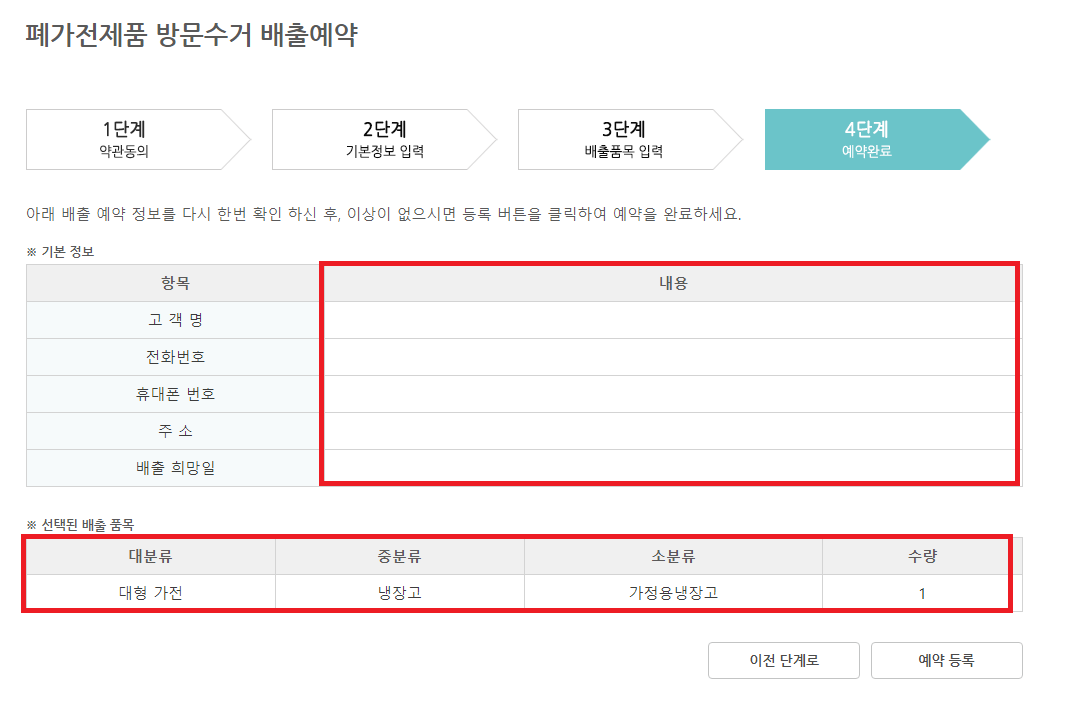1065x713 pixels.
Task: Click the '※ 기본 정보' section heading
Action: tap(60, 252)
